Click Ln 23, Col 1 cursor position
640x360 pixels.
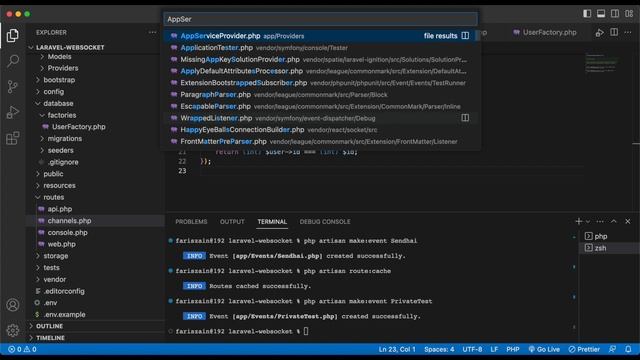(x=397, y=349)
